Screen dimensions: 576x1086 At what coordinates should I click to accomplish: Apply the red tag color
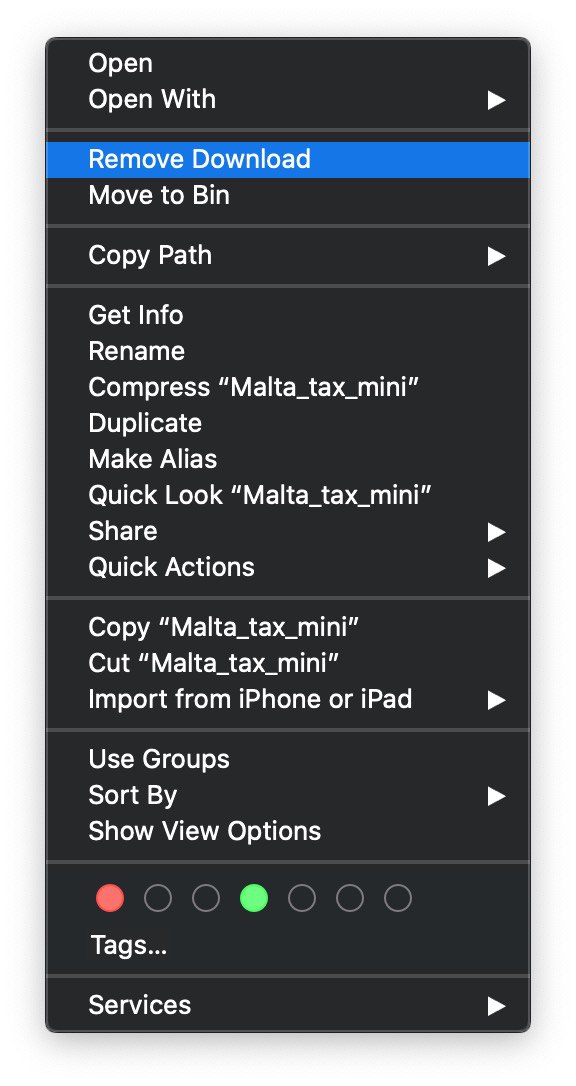110,898
